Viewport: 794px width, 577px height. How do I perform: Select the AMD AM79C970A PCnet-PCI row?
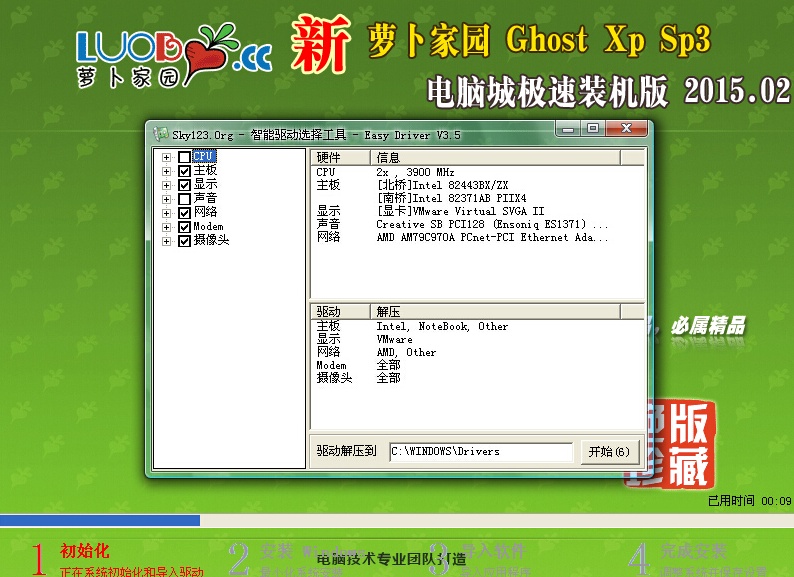[477, 237]
